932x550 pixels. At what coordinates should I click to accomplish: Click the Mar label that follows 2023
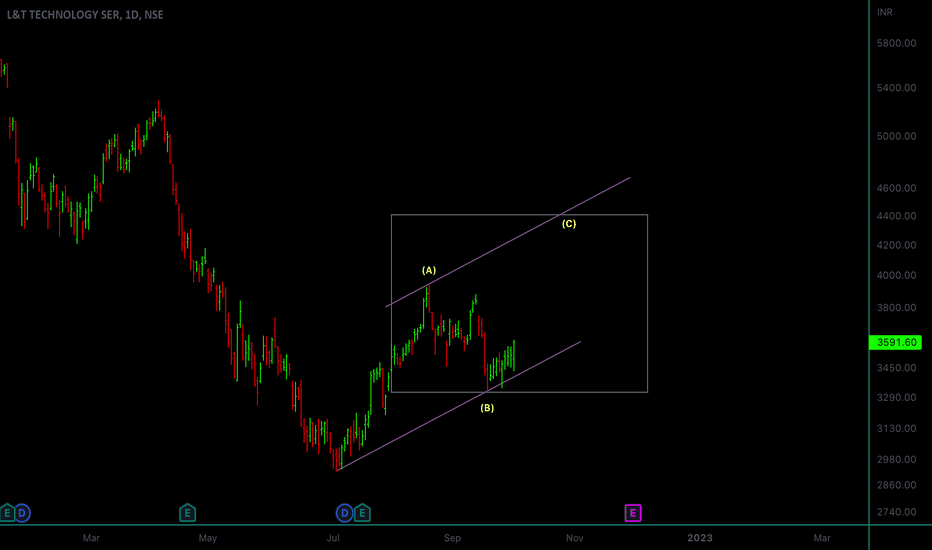point(822,538)
